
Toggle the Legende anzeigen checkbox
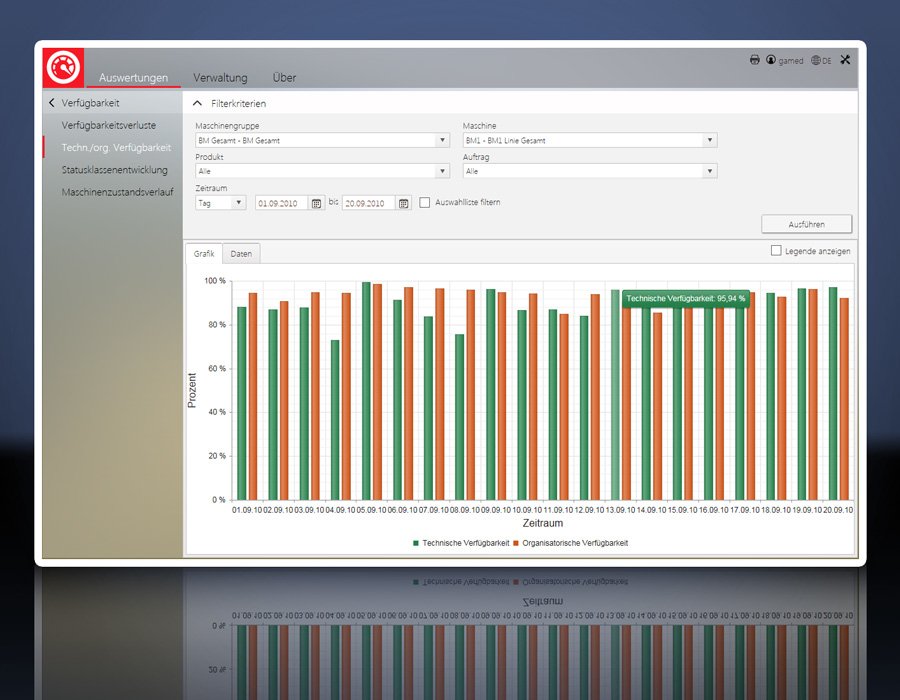coord(776,251)
